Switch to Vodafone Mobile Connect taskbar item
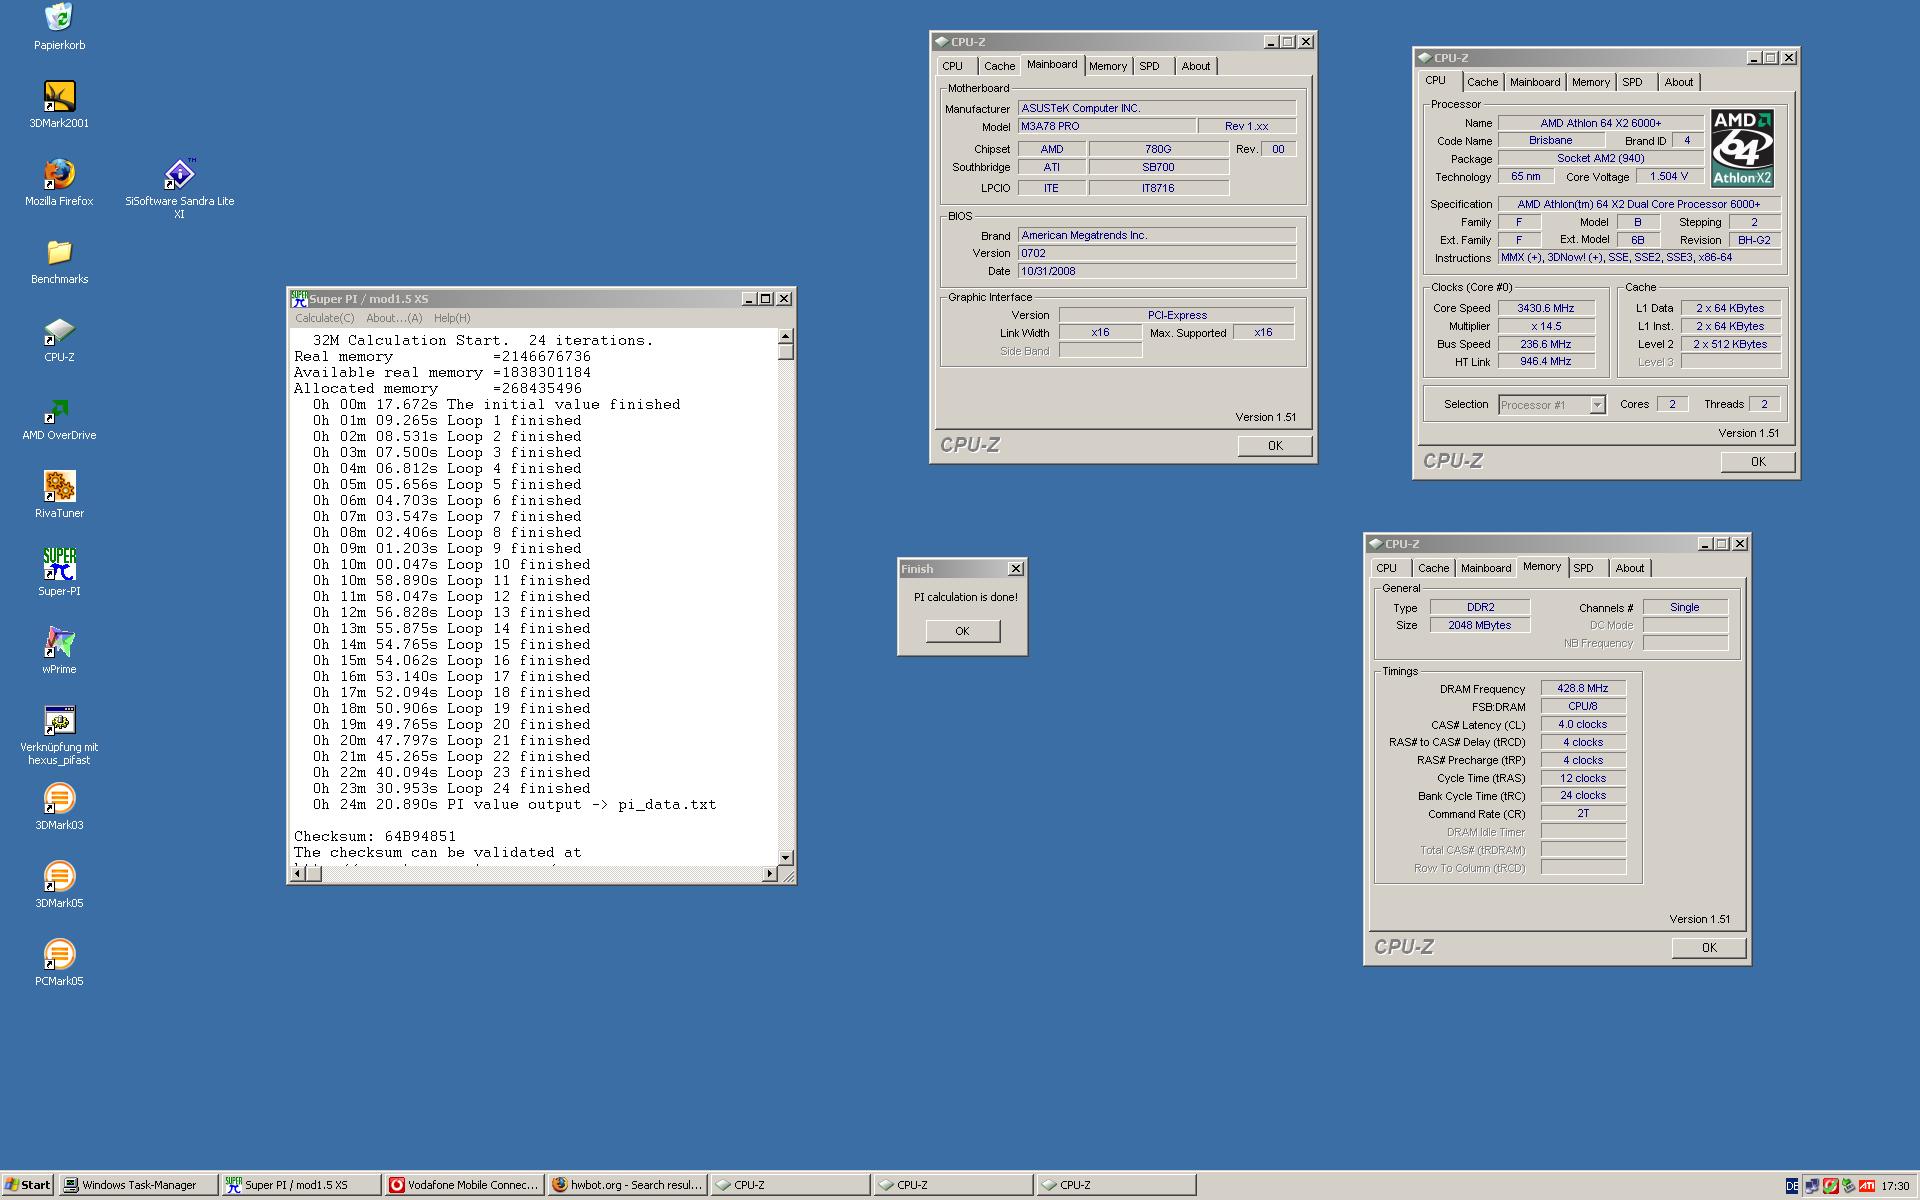Image resolution: width=1920 pixels, height=1200 pixels. [x=464, y=1185]
